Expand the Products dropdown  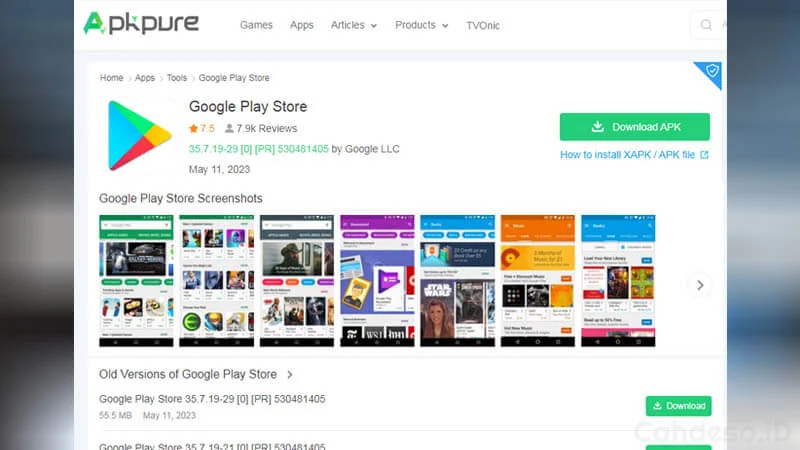coord(421,25)
